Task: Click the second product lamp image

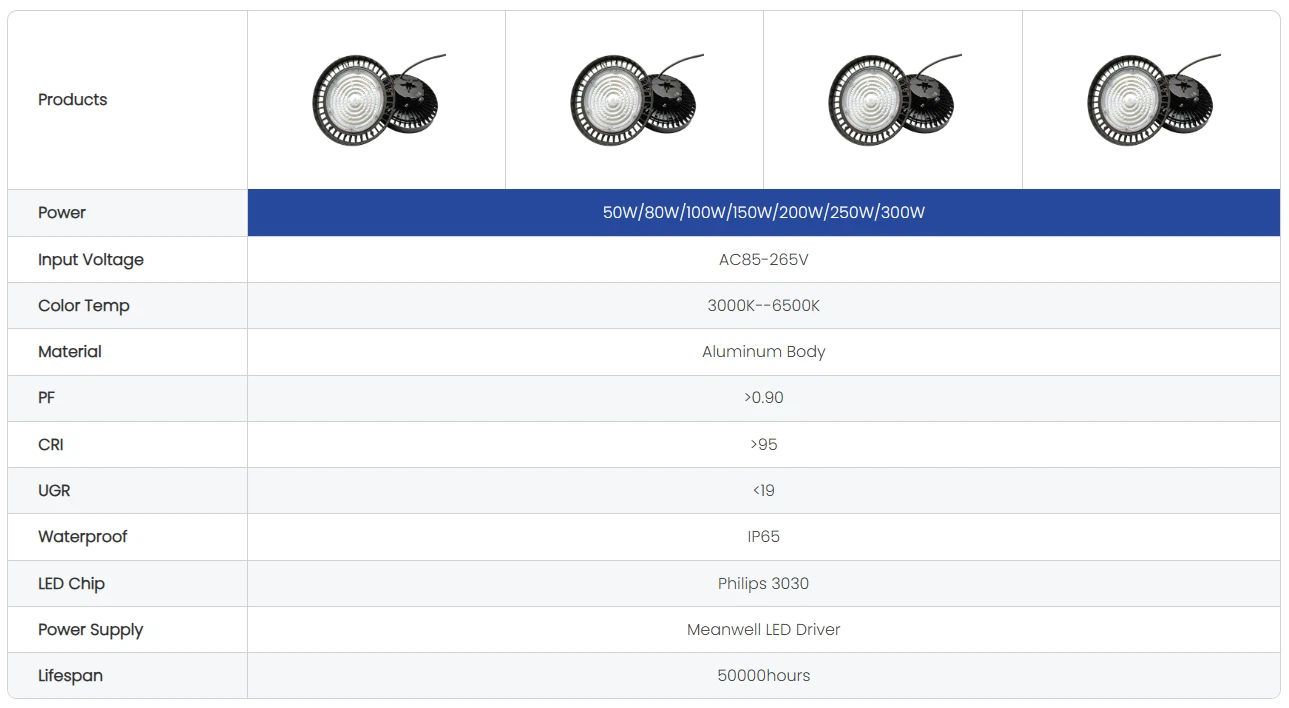Action: (x=635, y=100)
